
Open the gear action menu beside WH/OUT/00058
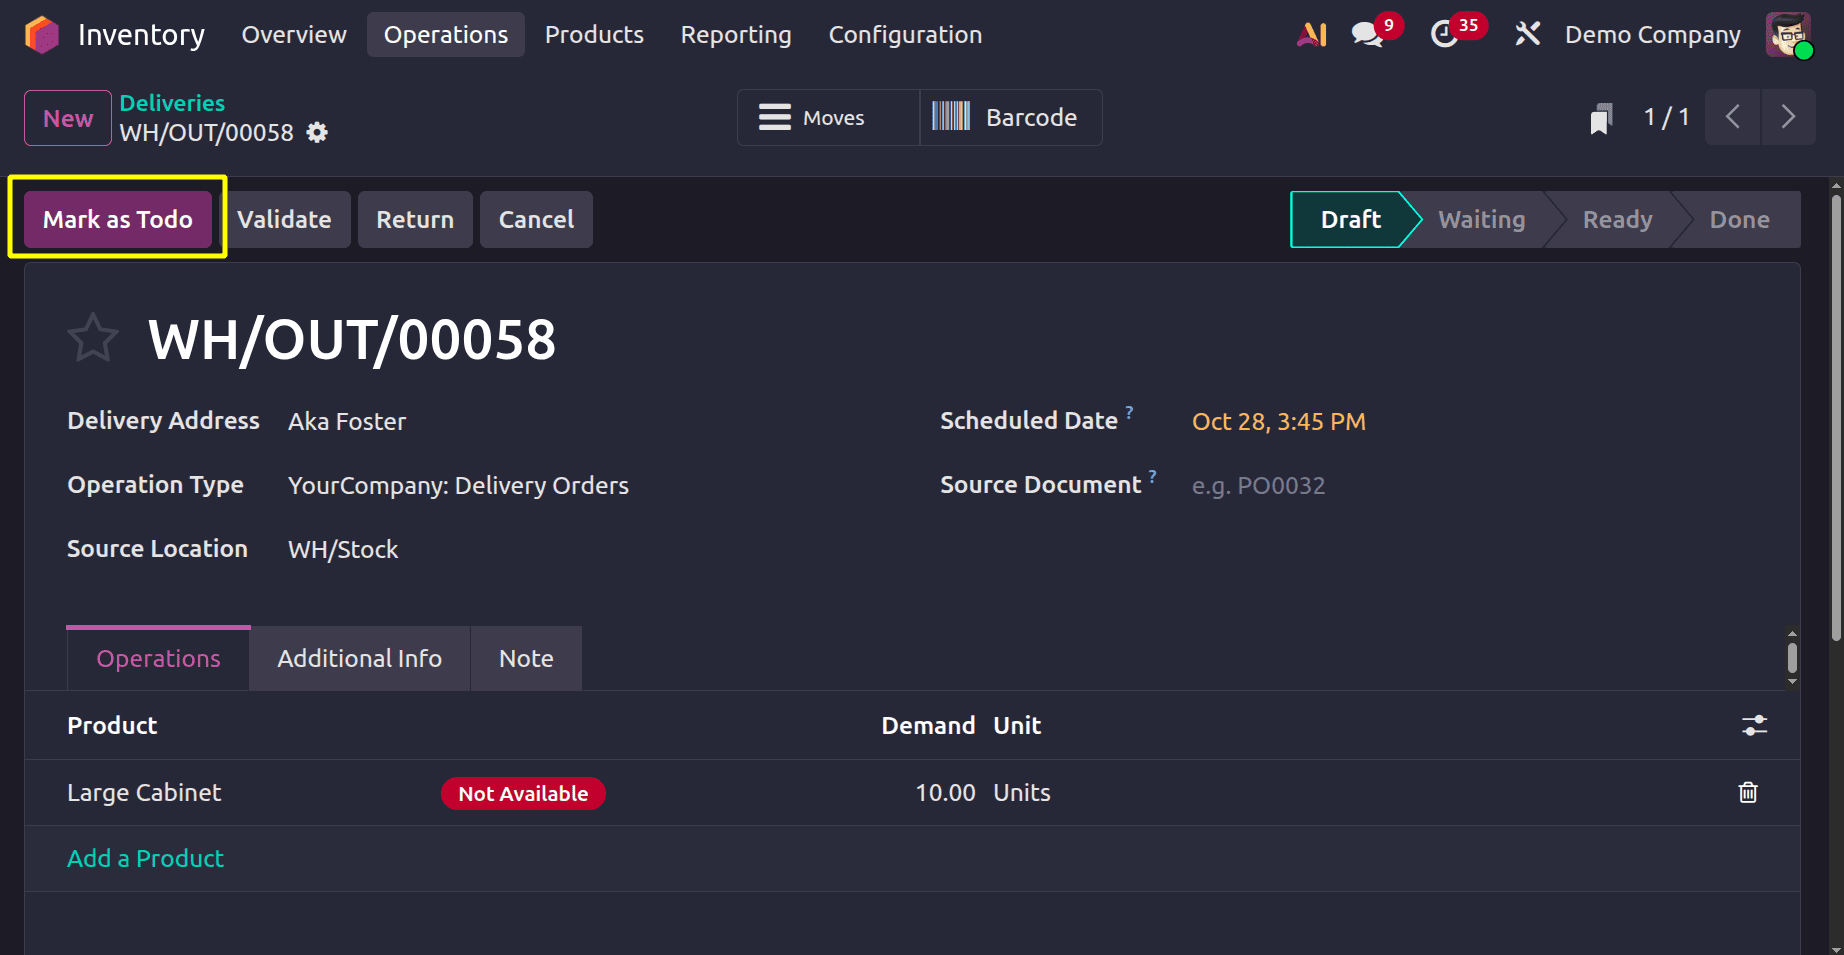click(316, 132)
